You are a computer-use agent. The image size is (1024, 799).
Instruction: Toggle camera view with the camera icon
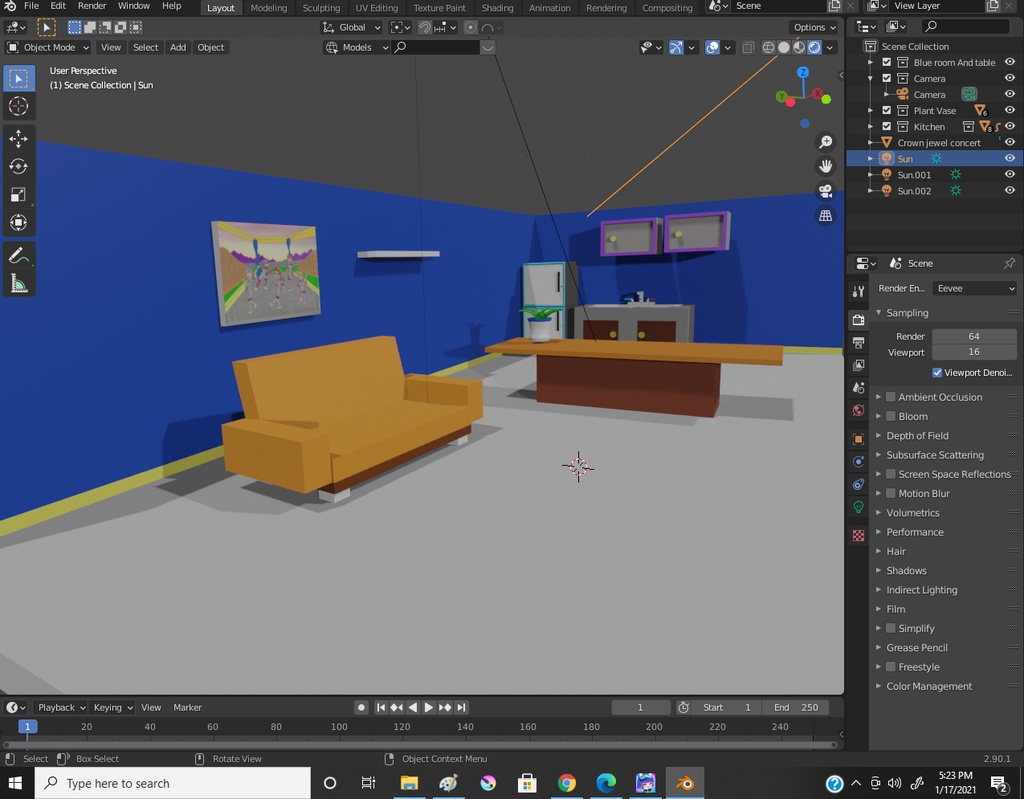pos(825,191)
